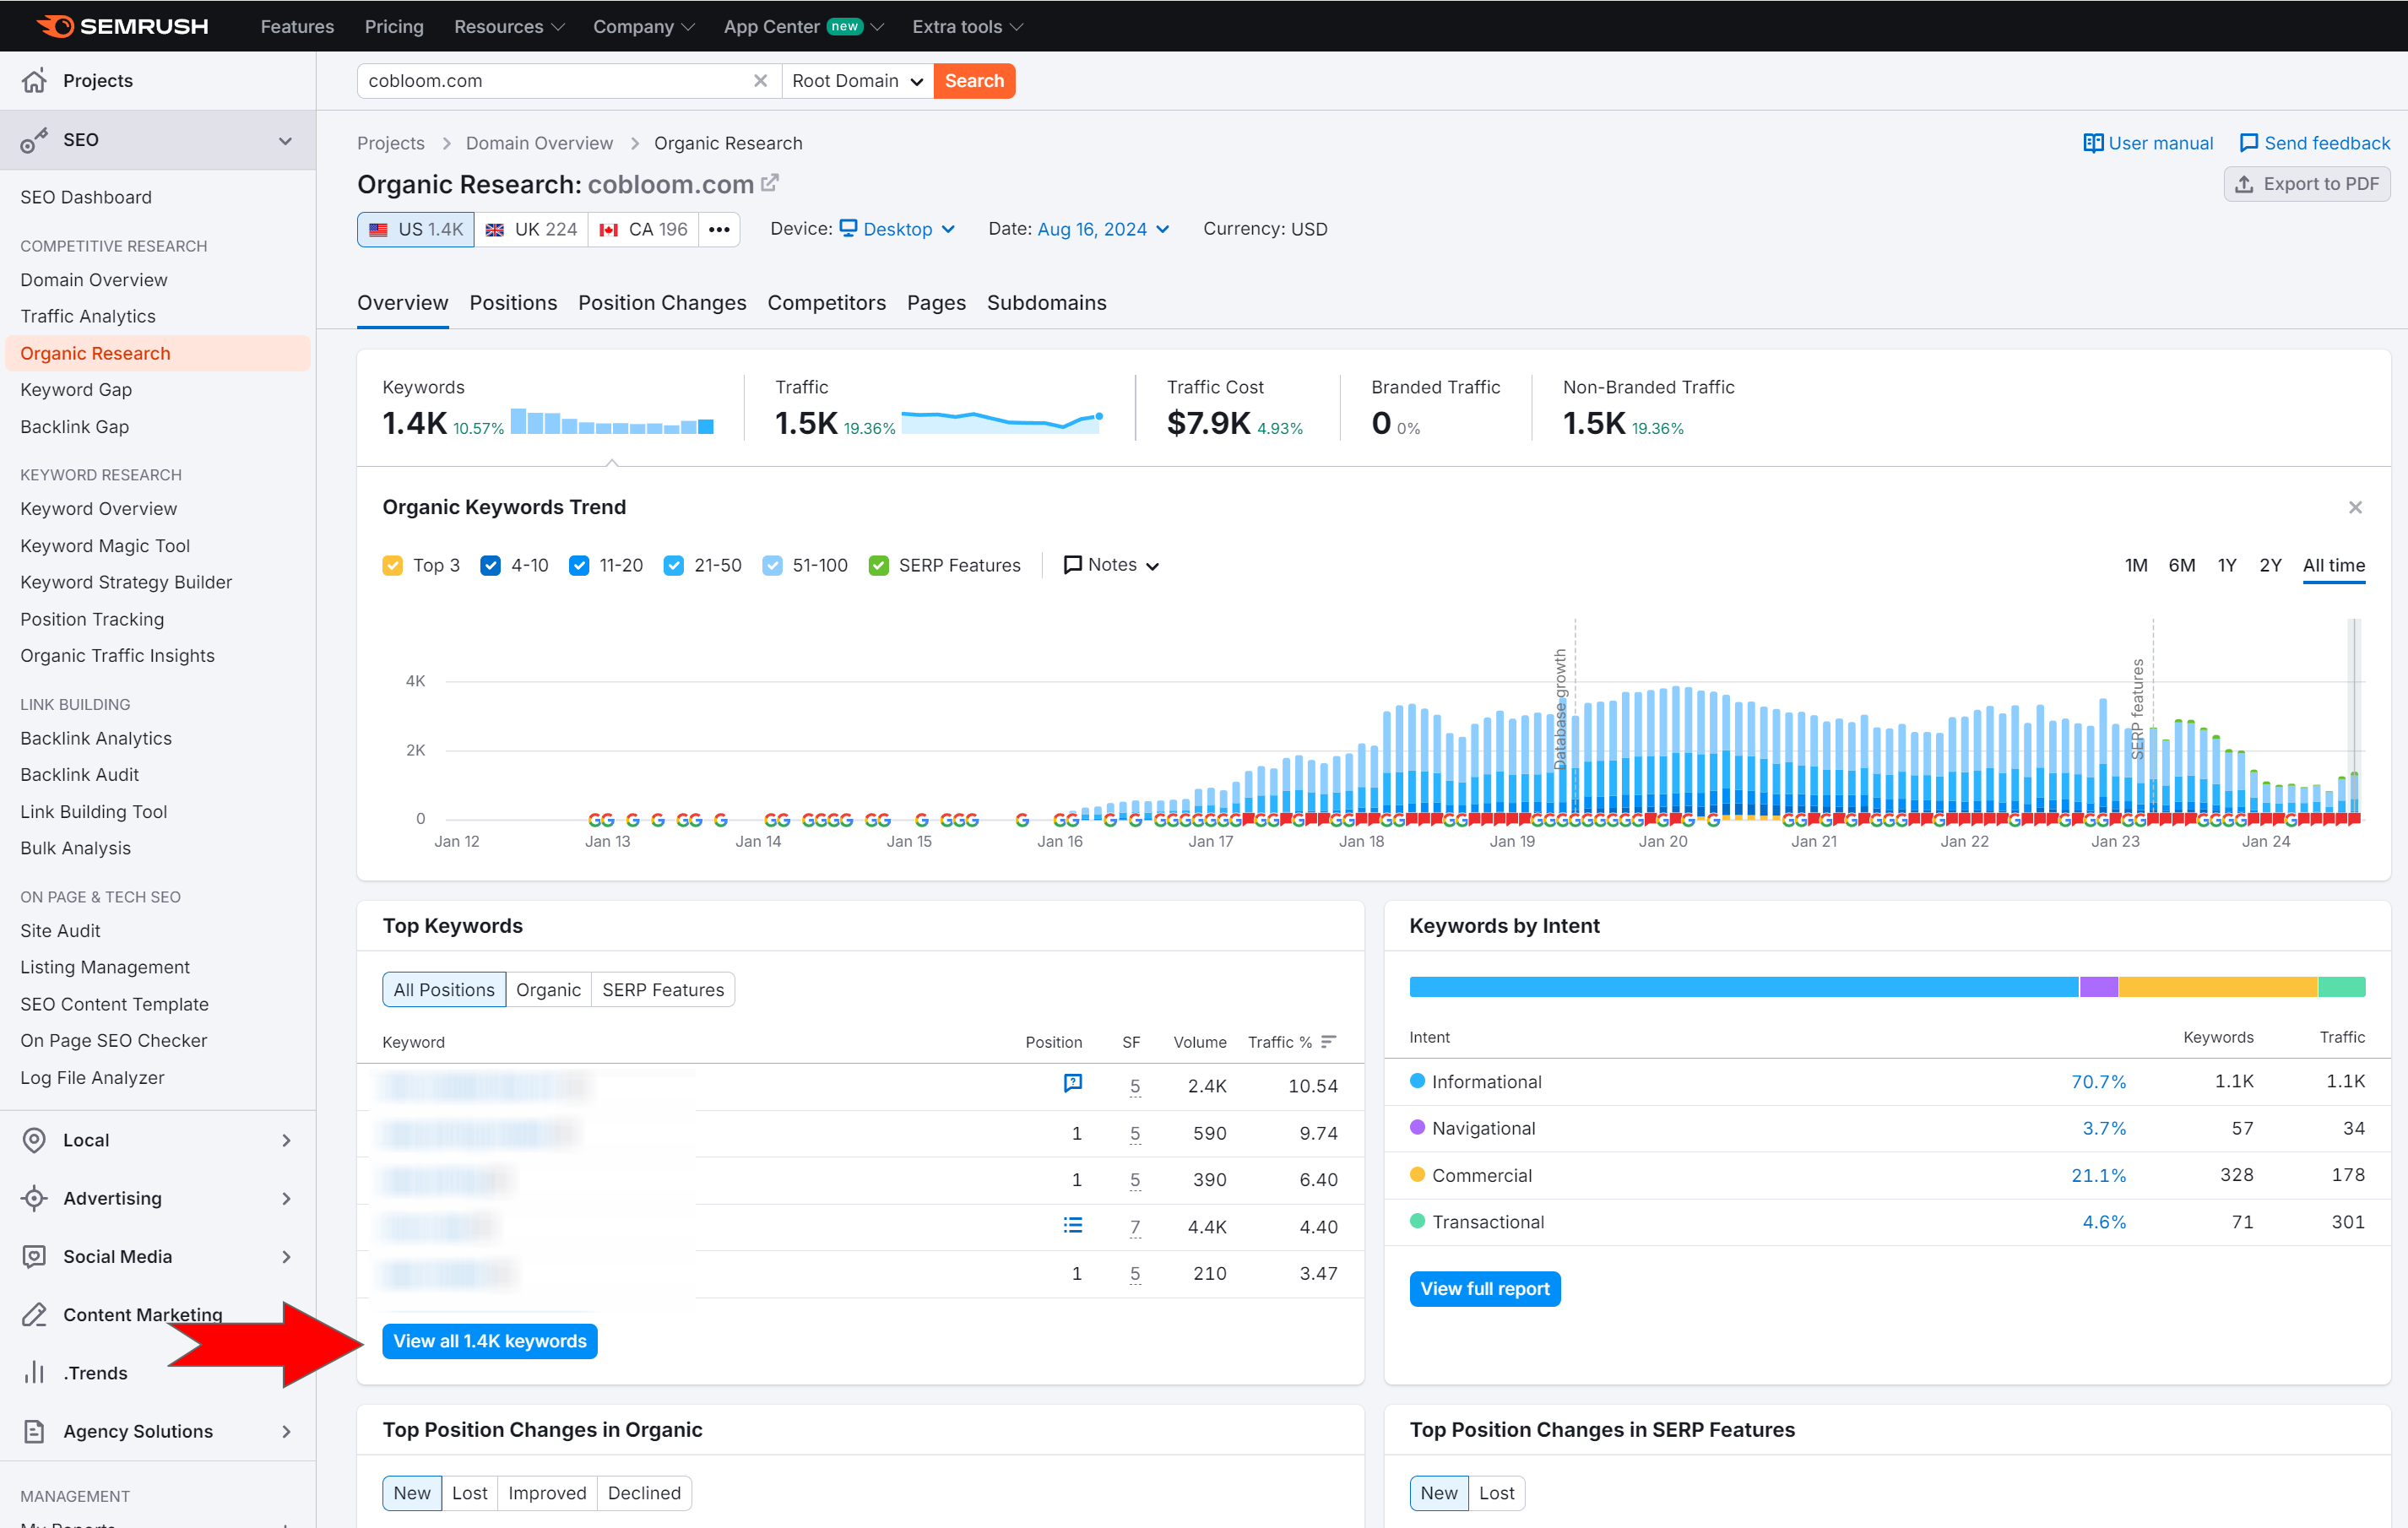Open Backlink Analytics in sidebar

coord(96,738)
